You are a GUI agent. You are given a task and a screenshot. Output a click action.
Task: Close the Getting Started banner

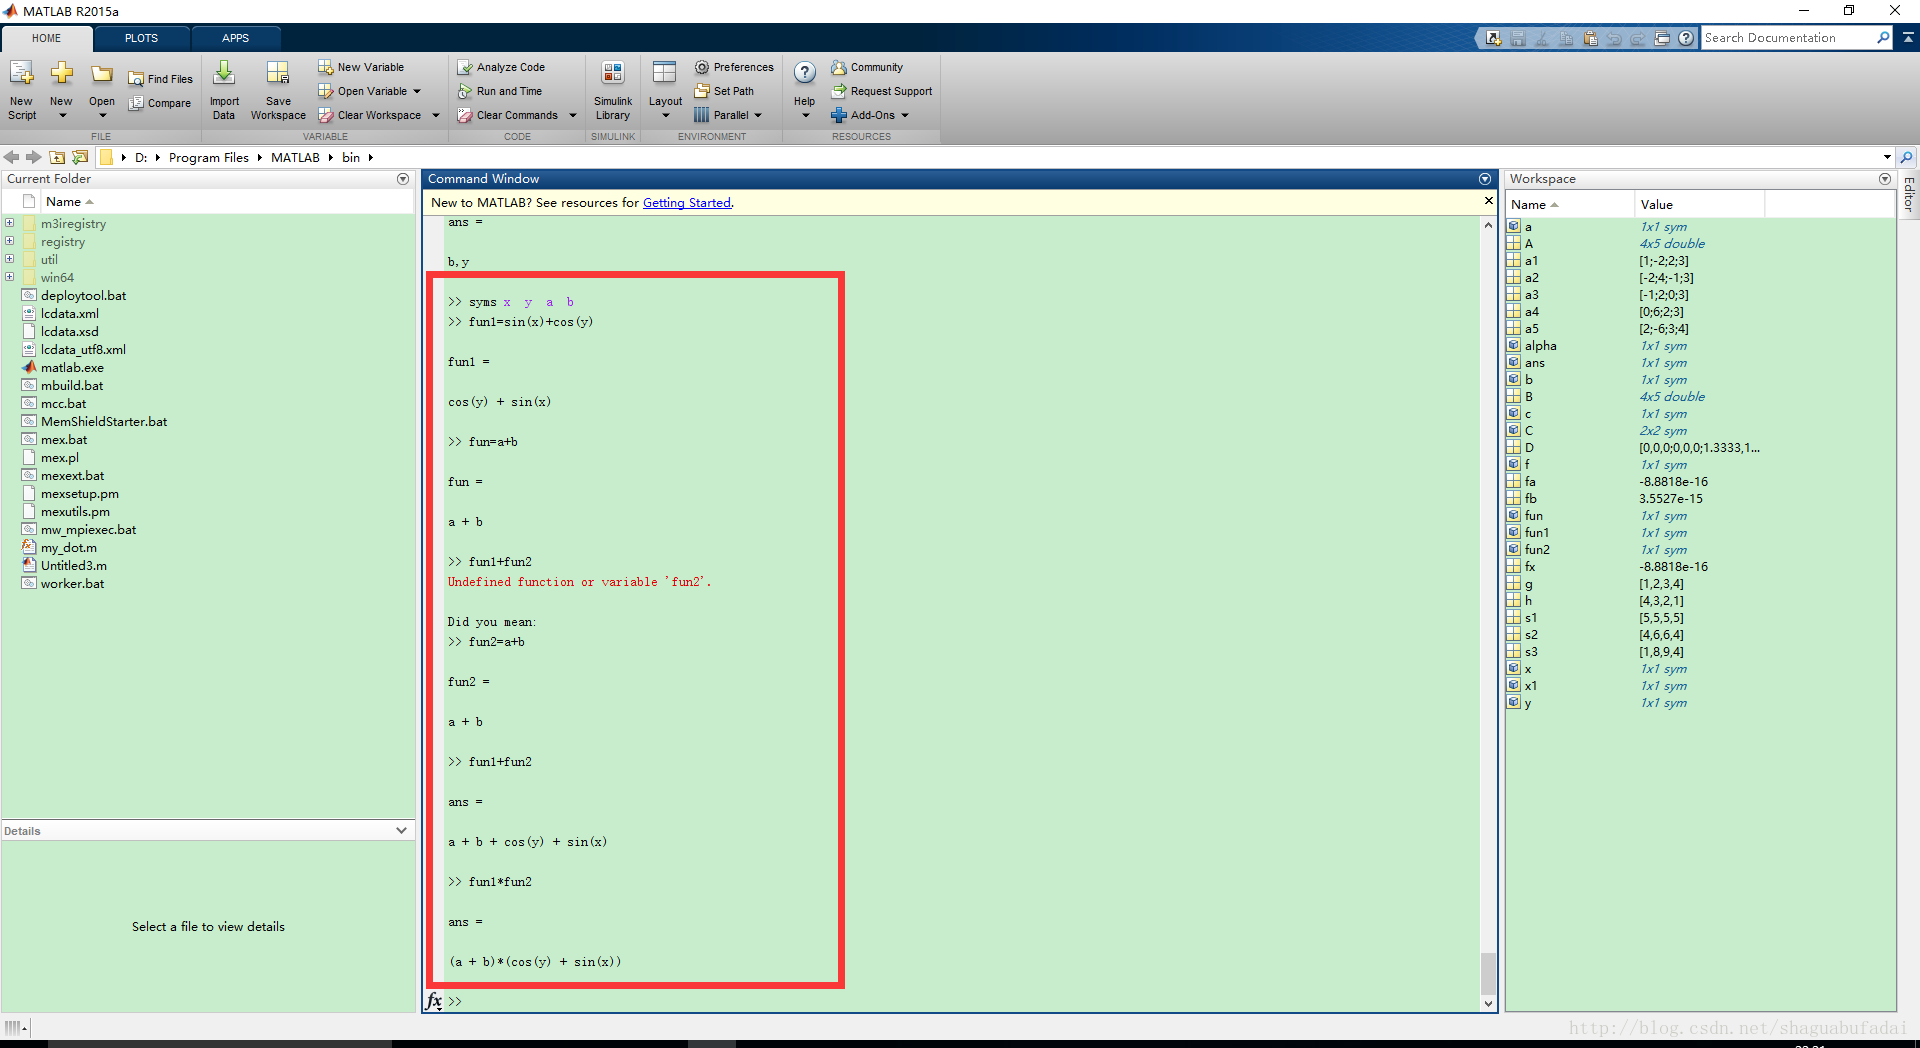click(1488, 201)
